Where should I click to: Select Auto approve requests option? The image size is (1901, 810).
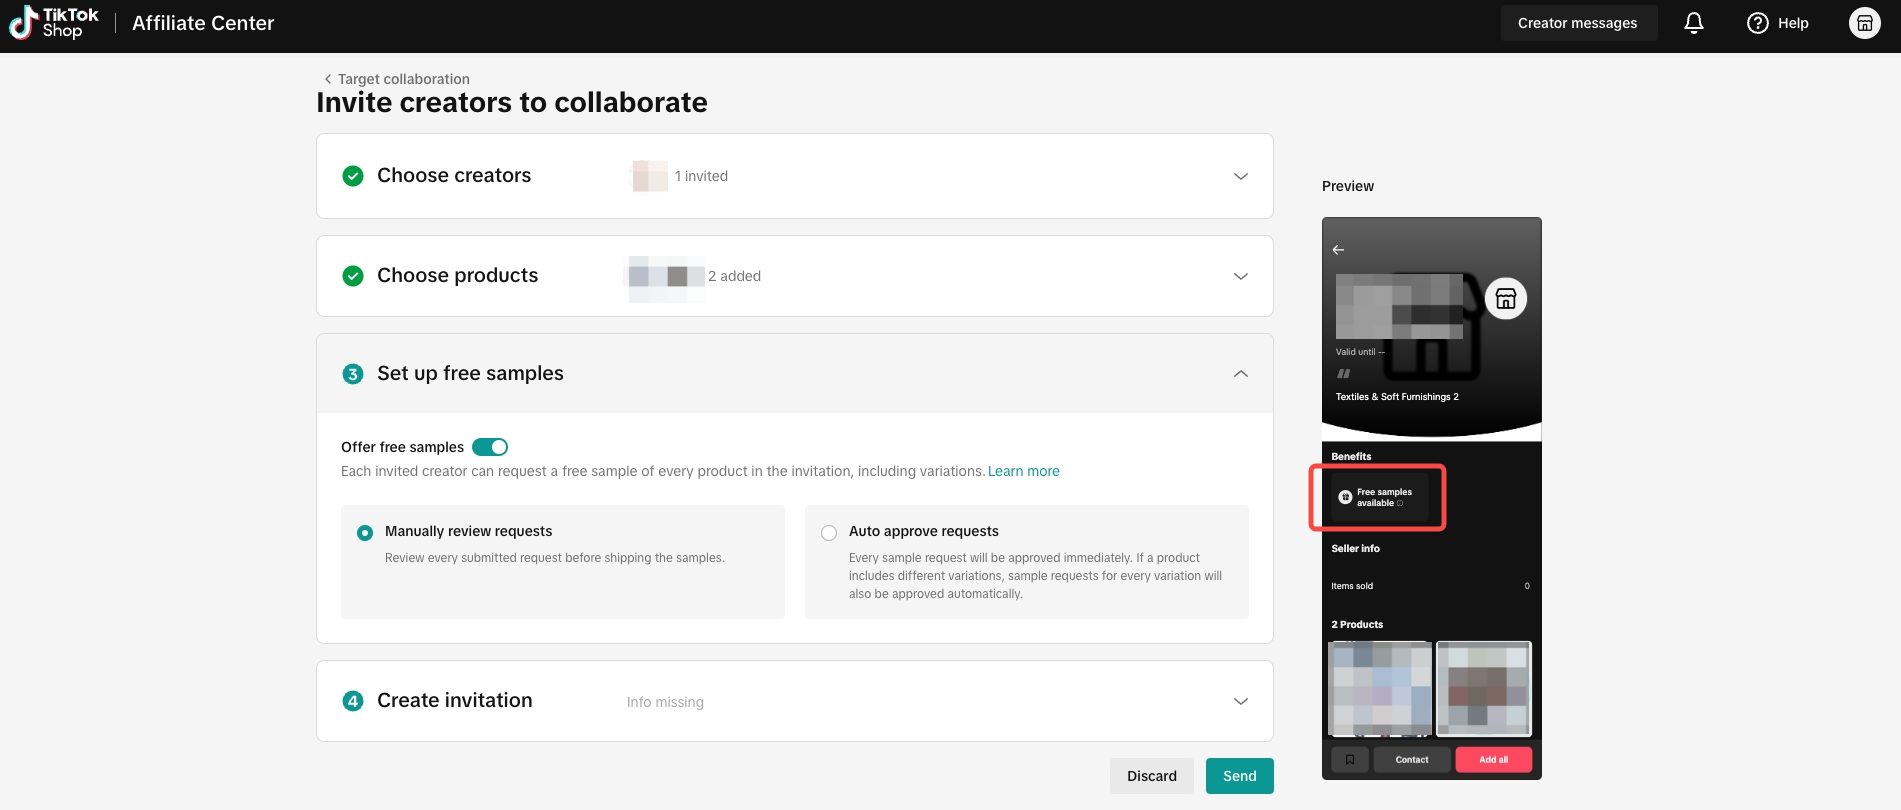click(829, 533)
